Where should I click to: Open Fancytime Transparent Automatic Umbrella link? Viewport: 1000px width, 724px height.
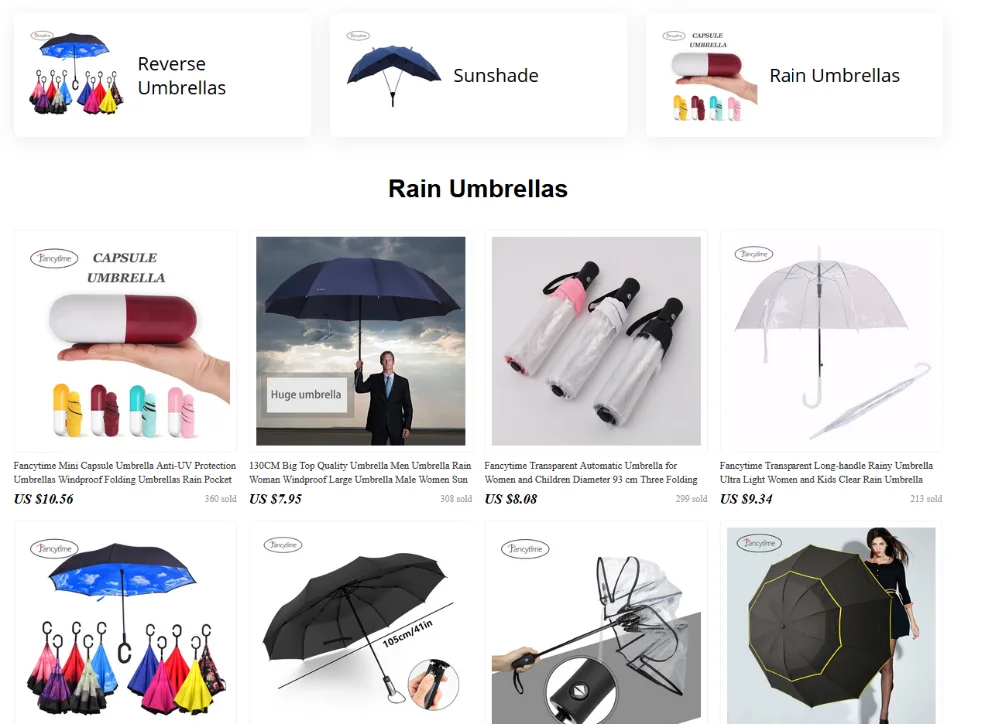(x=591, y=473)
